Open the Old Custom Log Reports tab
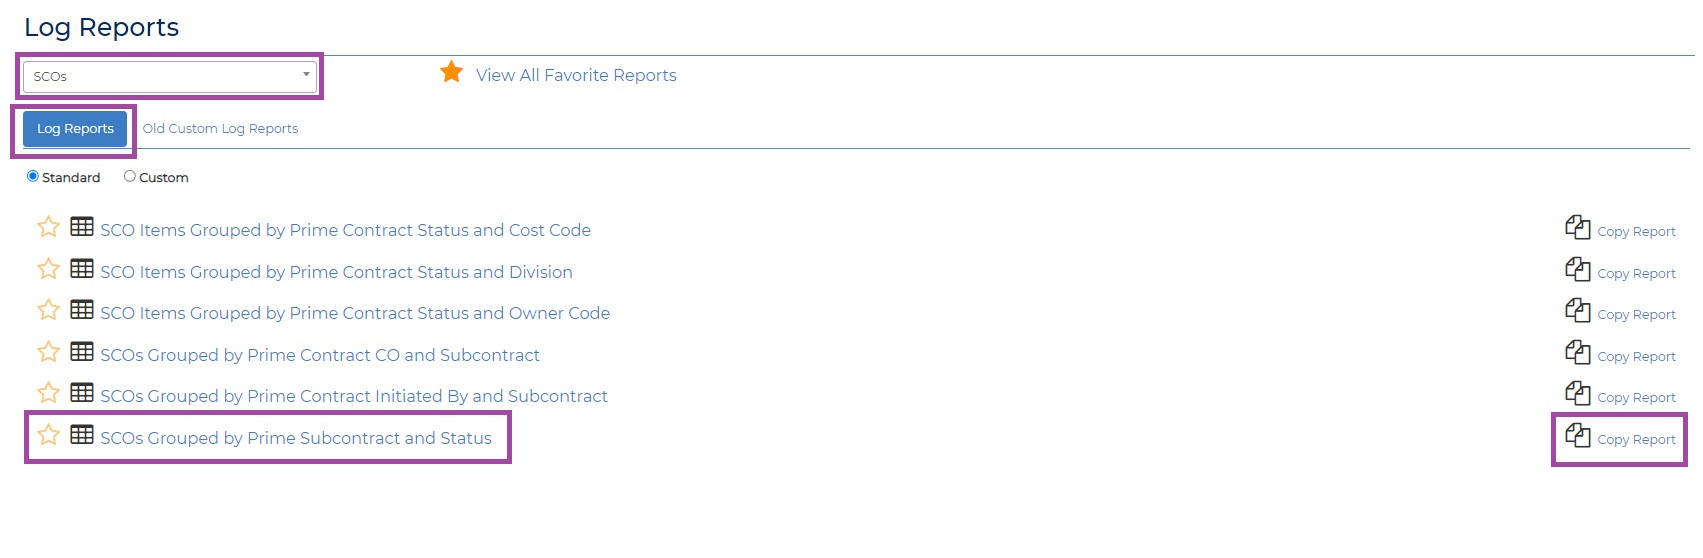Screen dimensions: 1703x558 click(220, 129)
